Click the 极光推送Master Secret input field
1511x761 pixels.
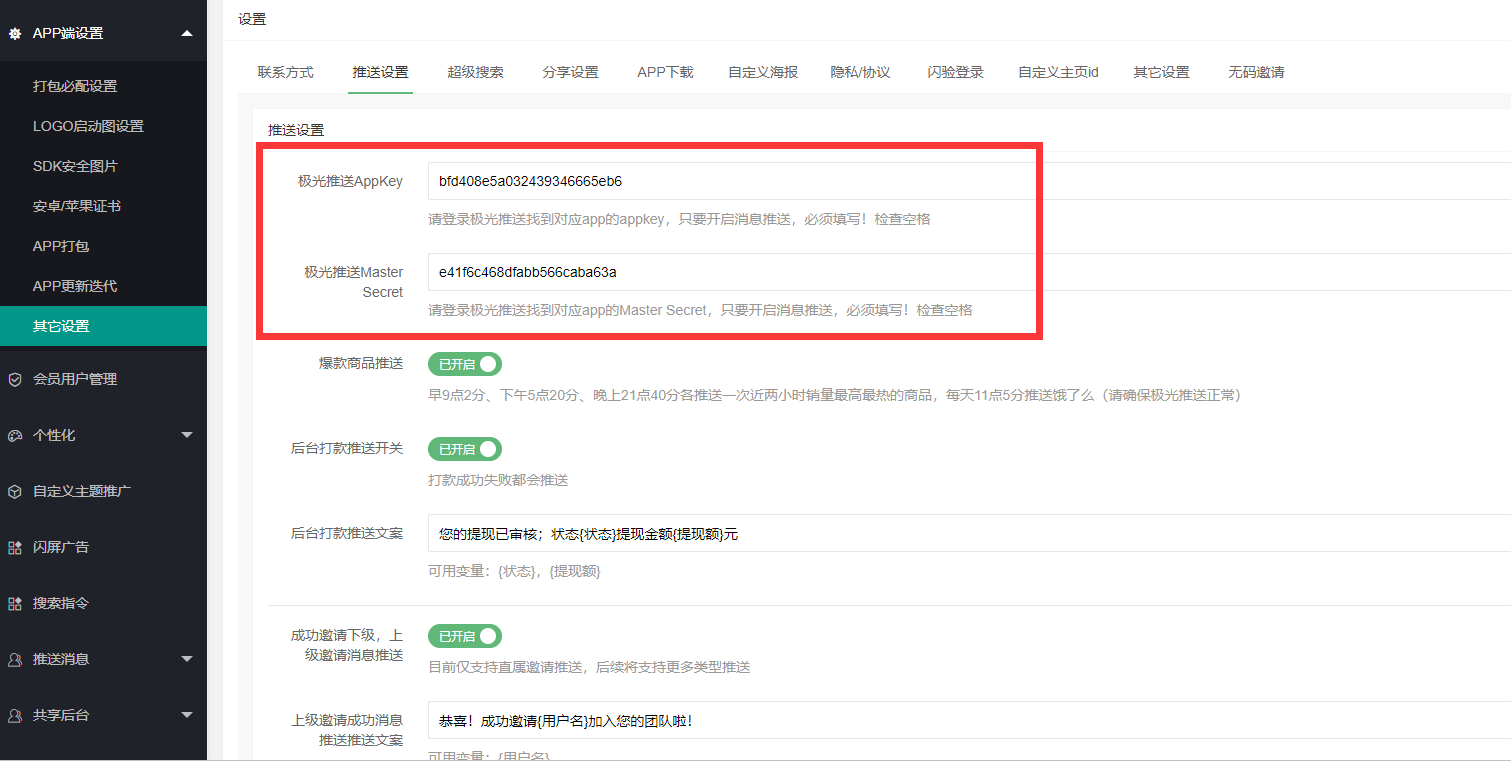coord(969,272)
